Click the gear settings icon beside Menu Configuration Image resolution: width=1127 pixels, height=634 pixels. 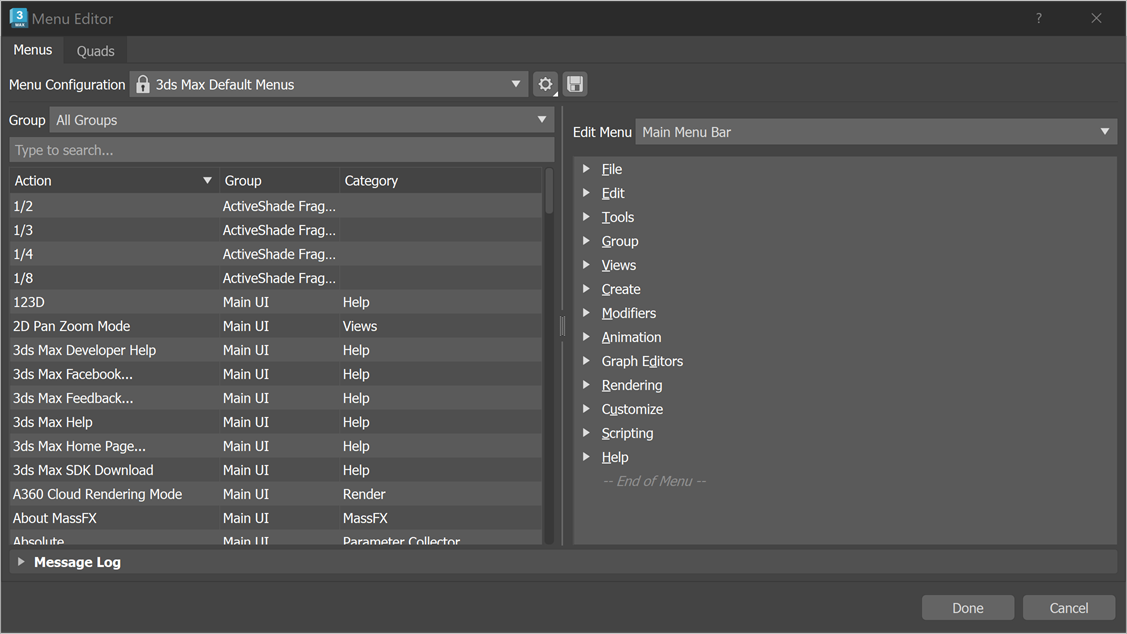pyautogui.click(x=545, y=85)
